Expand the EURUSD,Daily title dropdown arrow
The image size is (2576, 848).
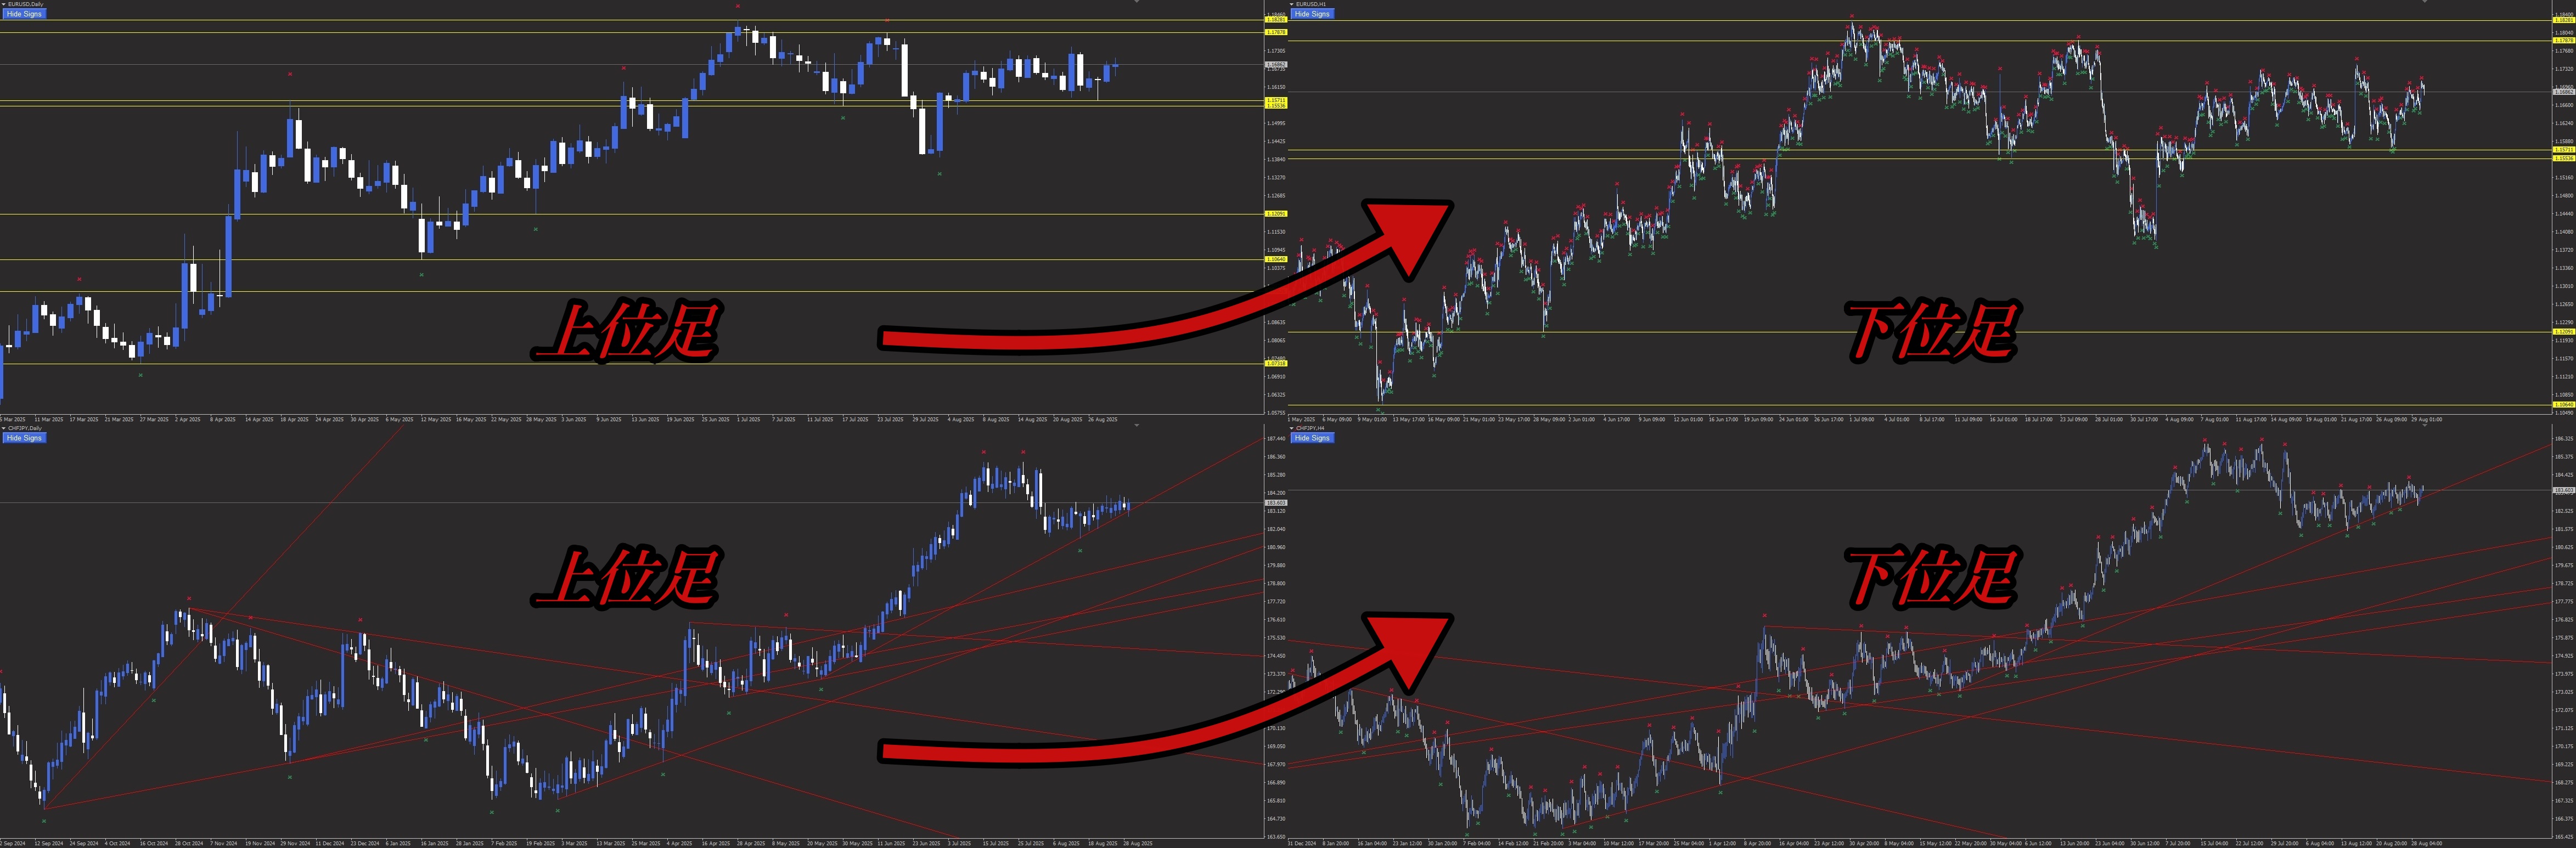(3, 4)
